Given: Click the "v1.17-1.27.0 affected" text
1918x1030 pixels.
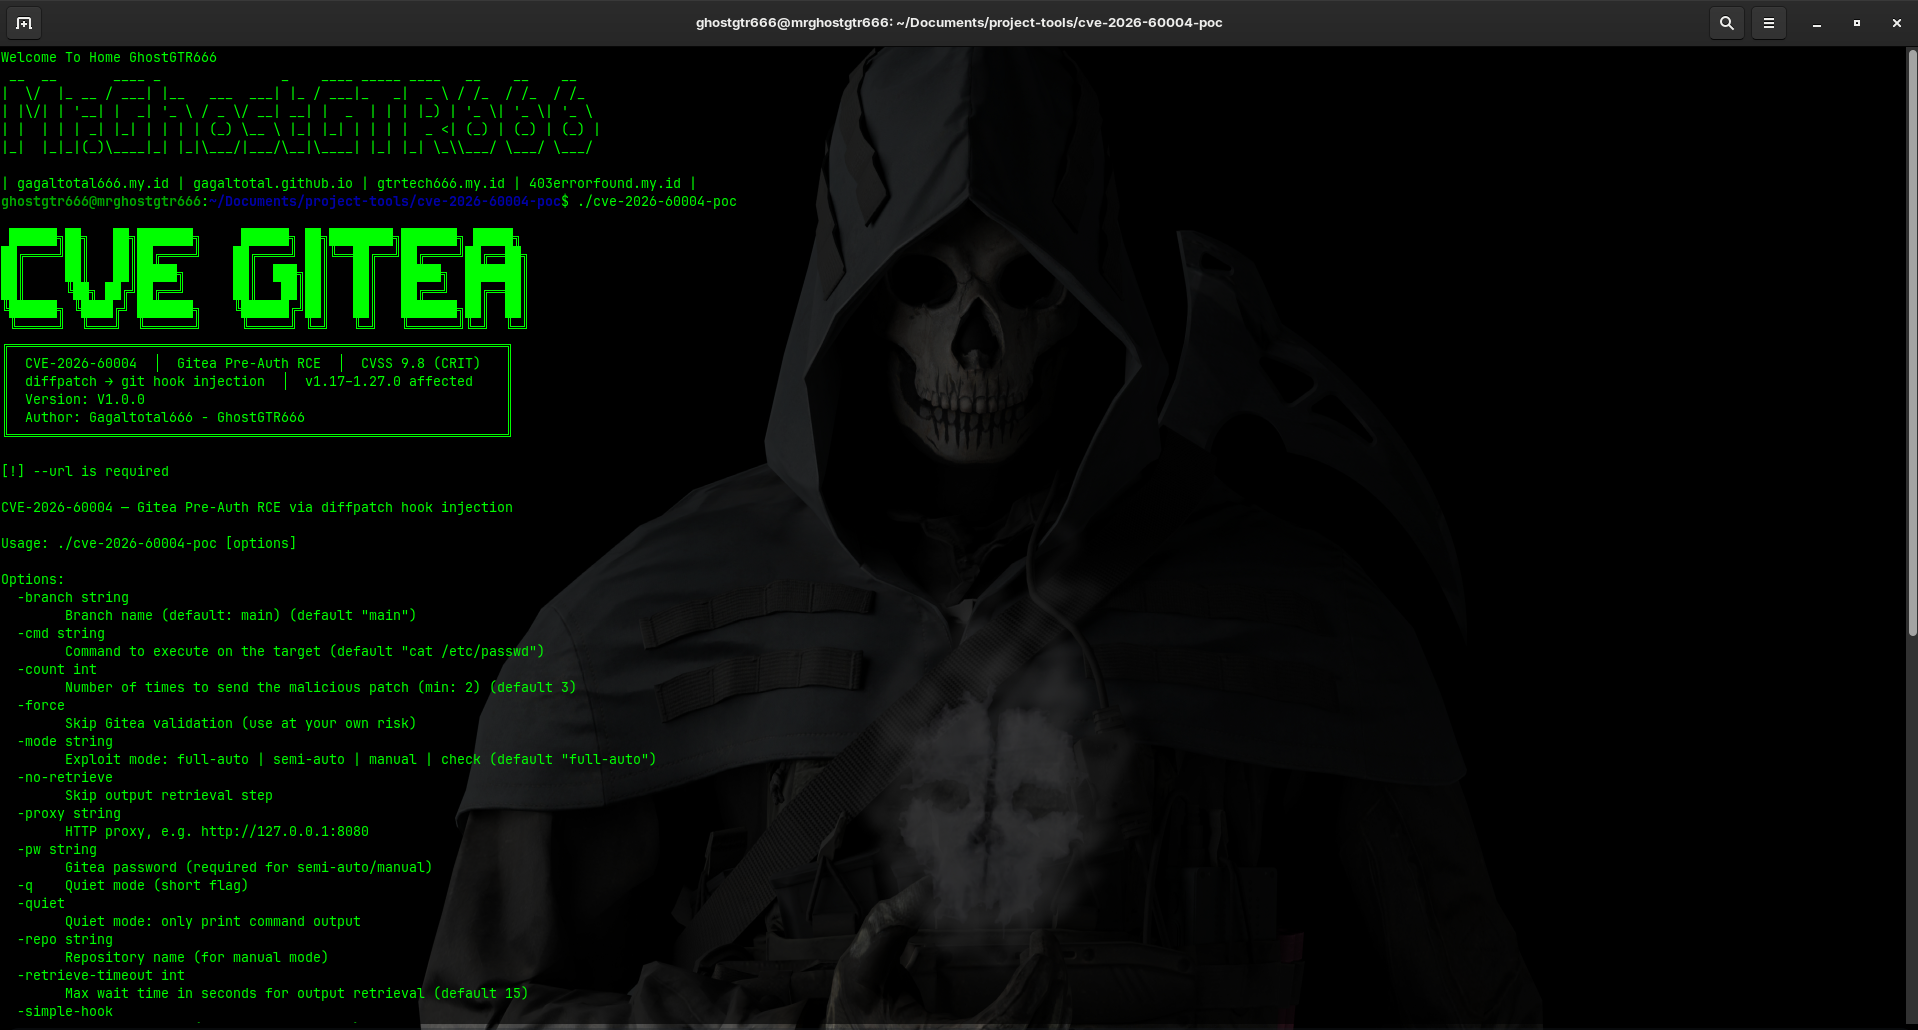Looking at the screenshot, I should [x=389, y=382].
